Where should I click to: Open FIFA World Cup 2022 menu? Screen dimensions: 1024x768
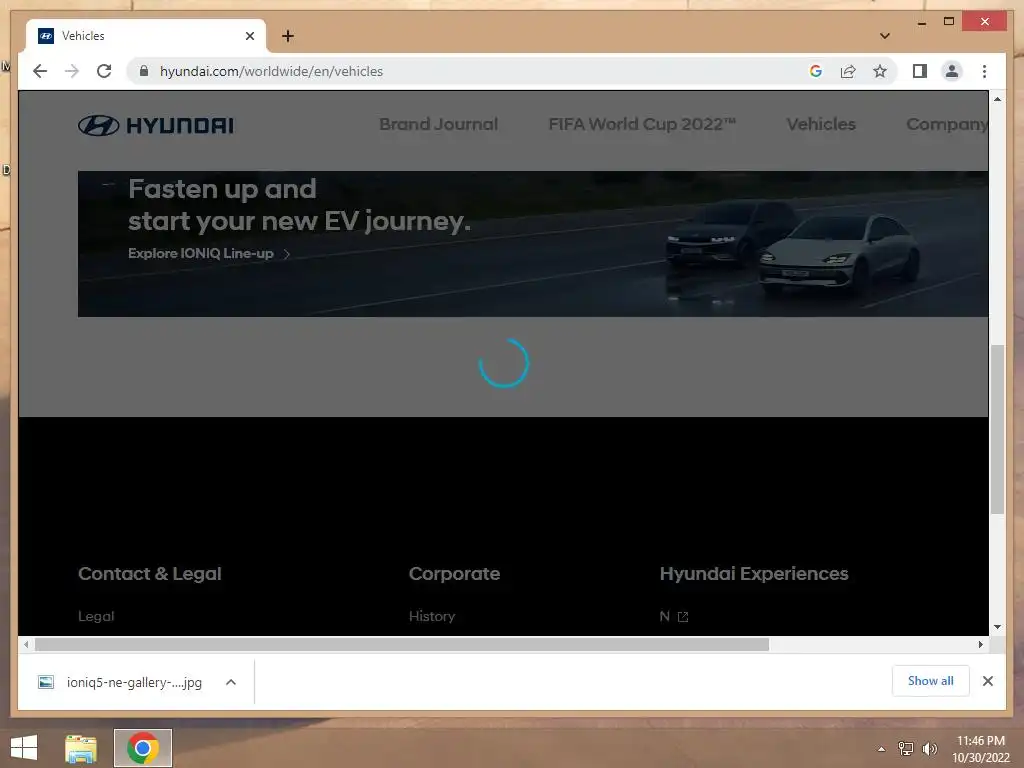[x=642, y=124]
